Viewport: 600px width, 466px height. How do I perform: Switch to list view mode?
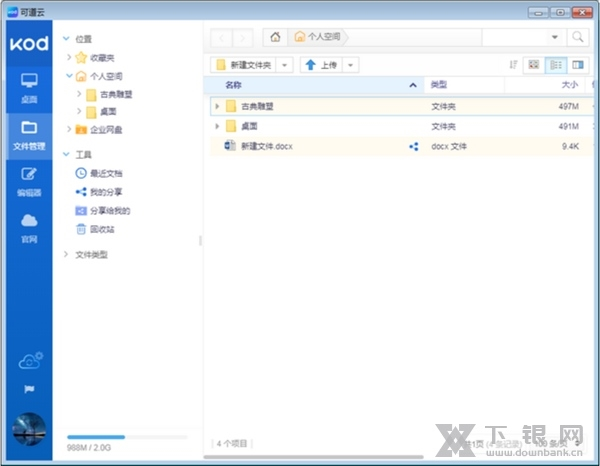pos(556,65)
